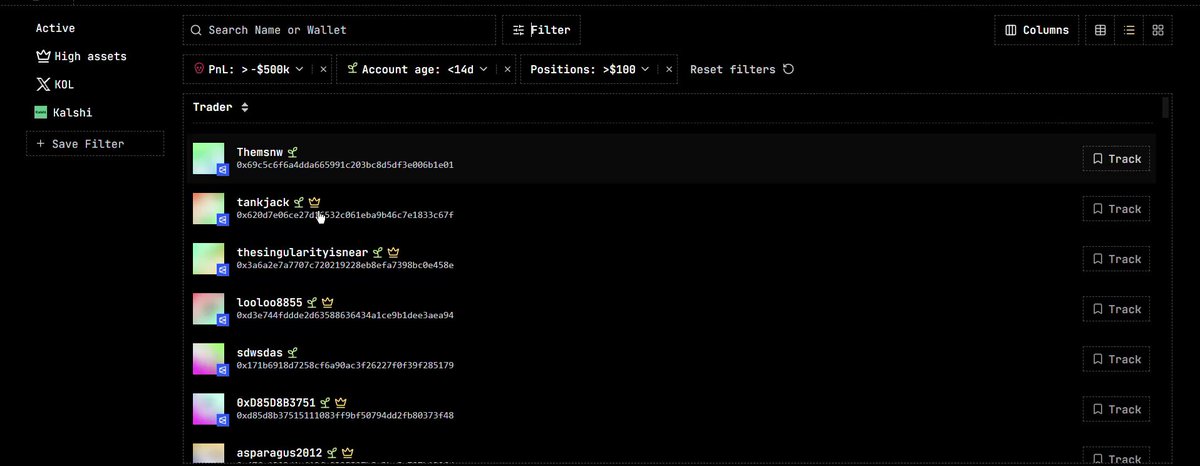Click the crown icon beside tankjack

point(314,202)
